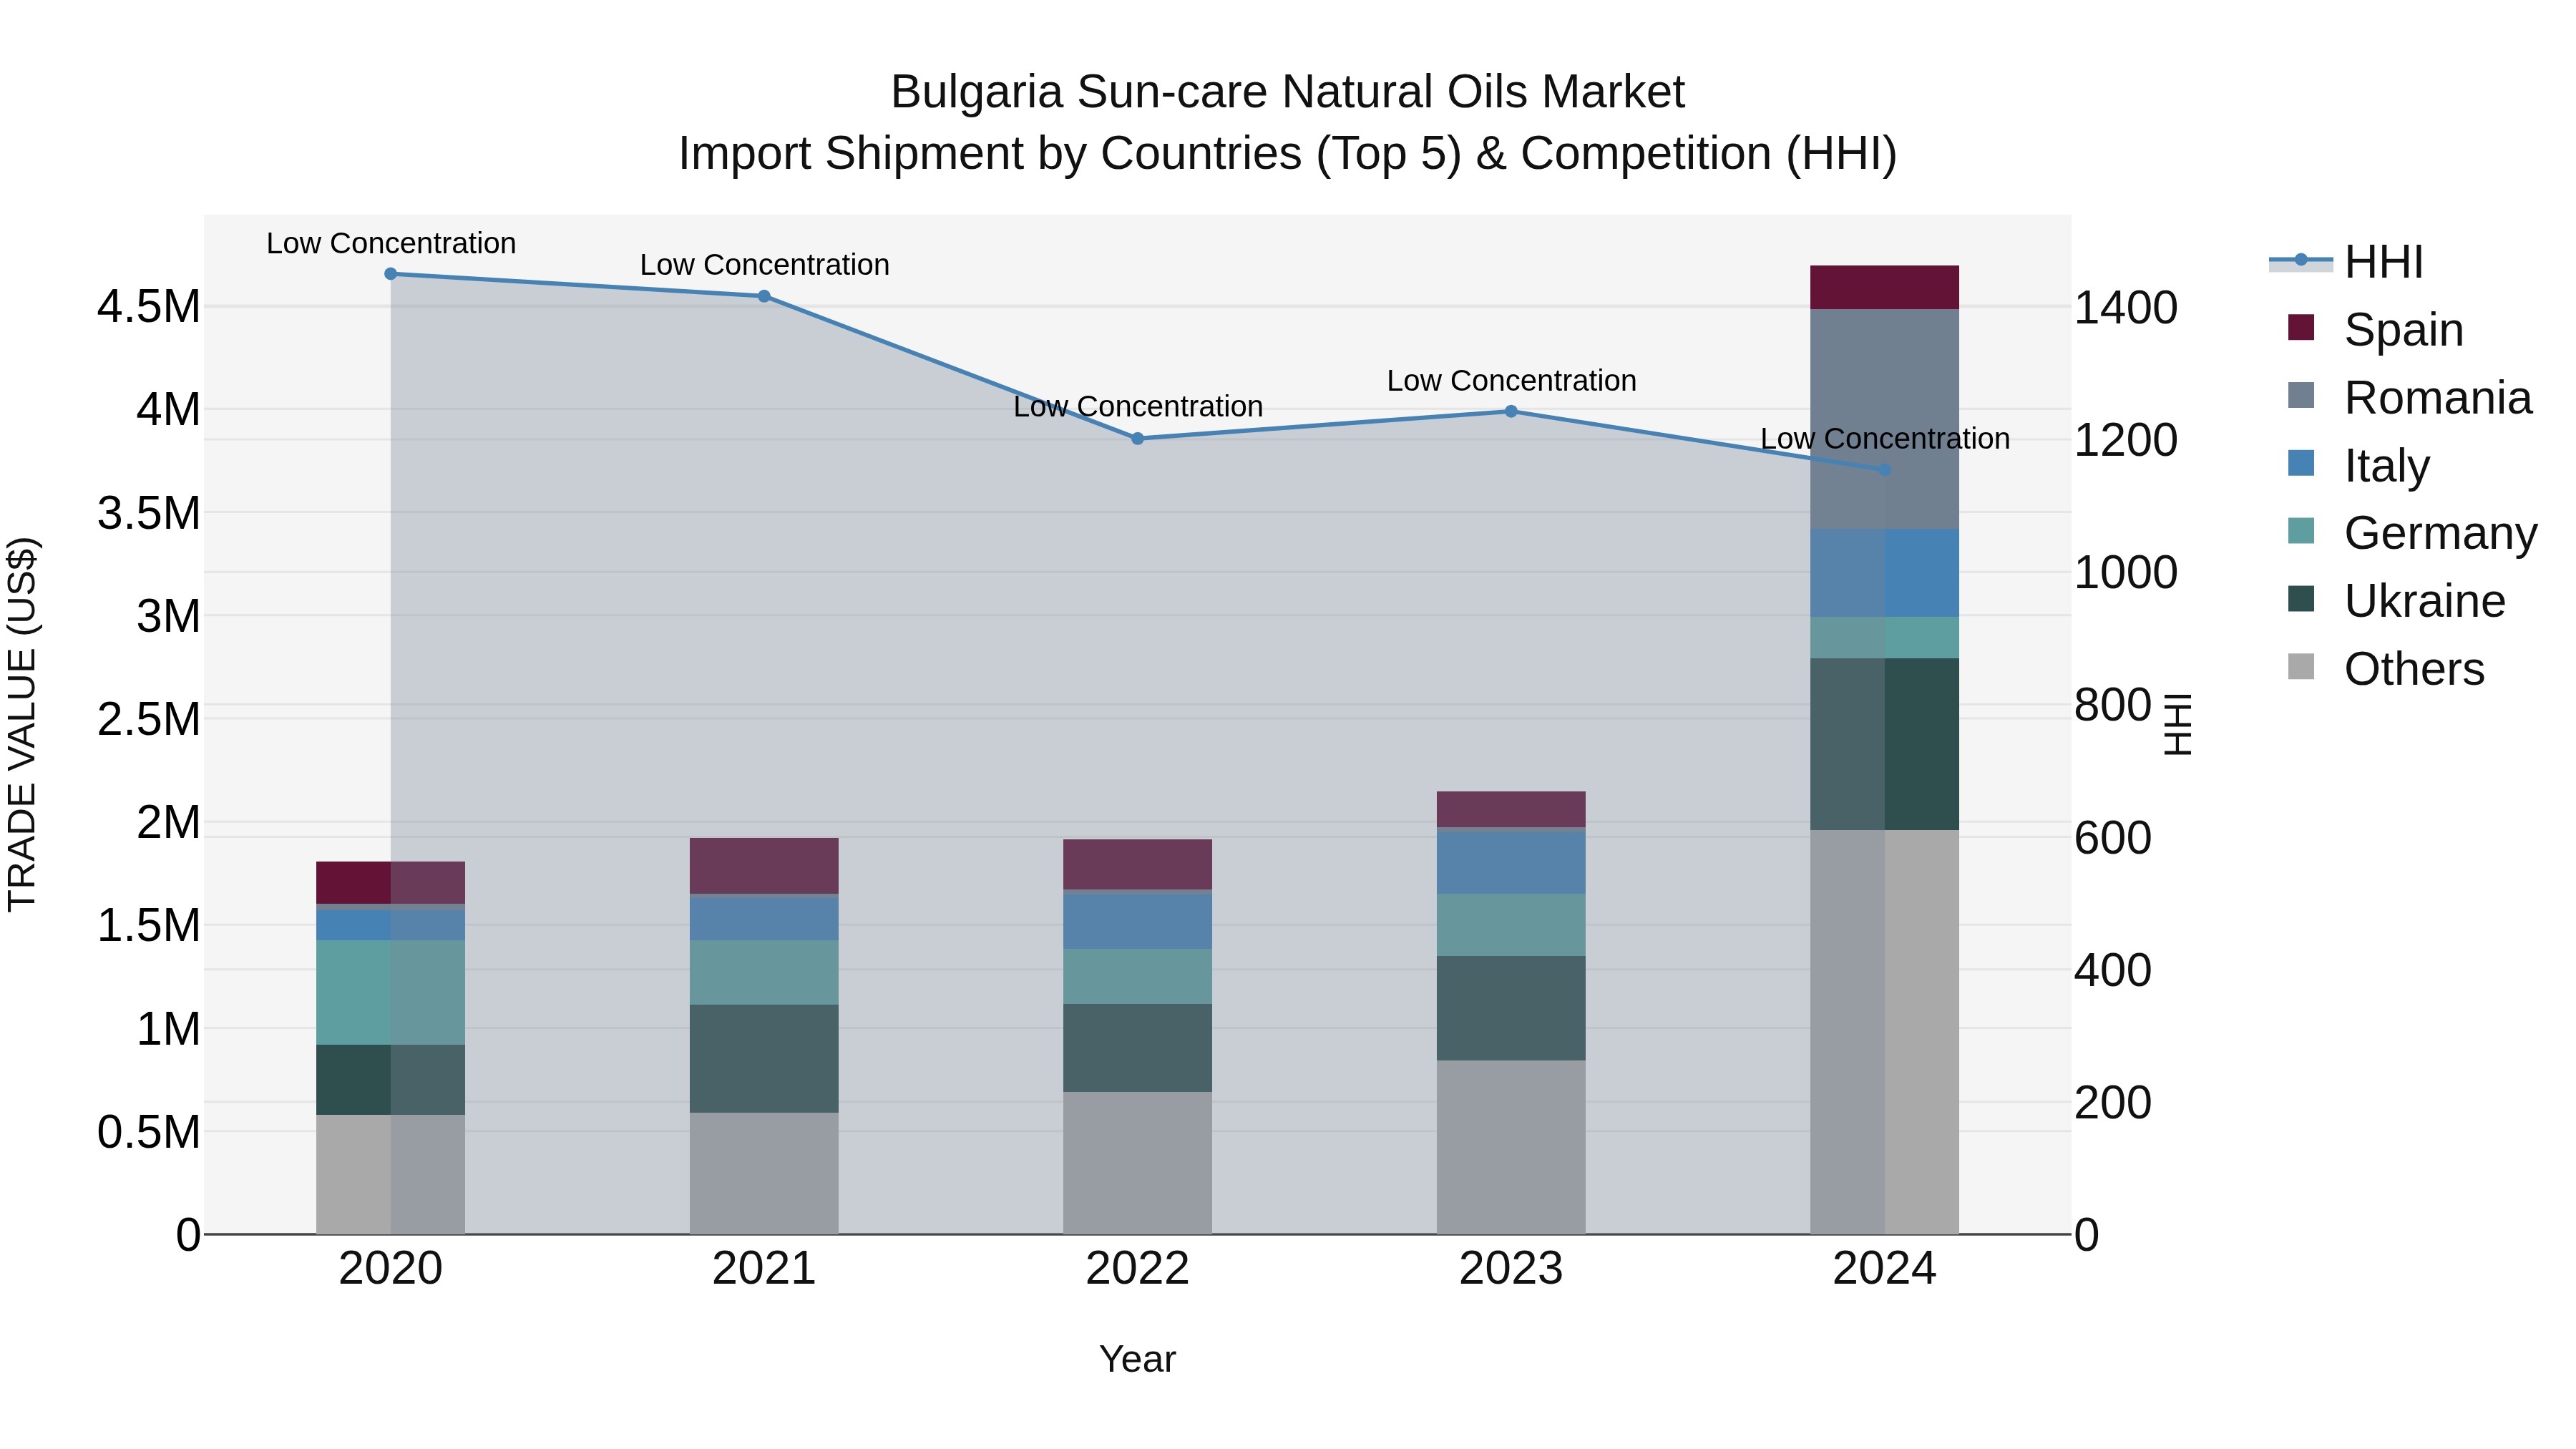Viewport: 2576px width, 1449px height.
Task: Click the 2021 Germany bar segment
Action: [764, 973]
